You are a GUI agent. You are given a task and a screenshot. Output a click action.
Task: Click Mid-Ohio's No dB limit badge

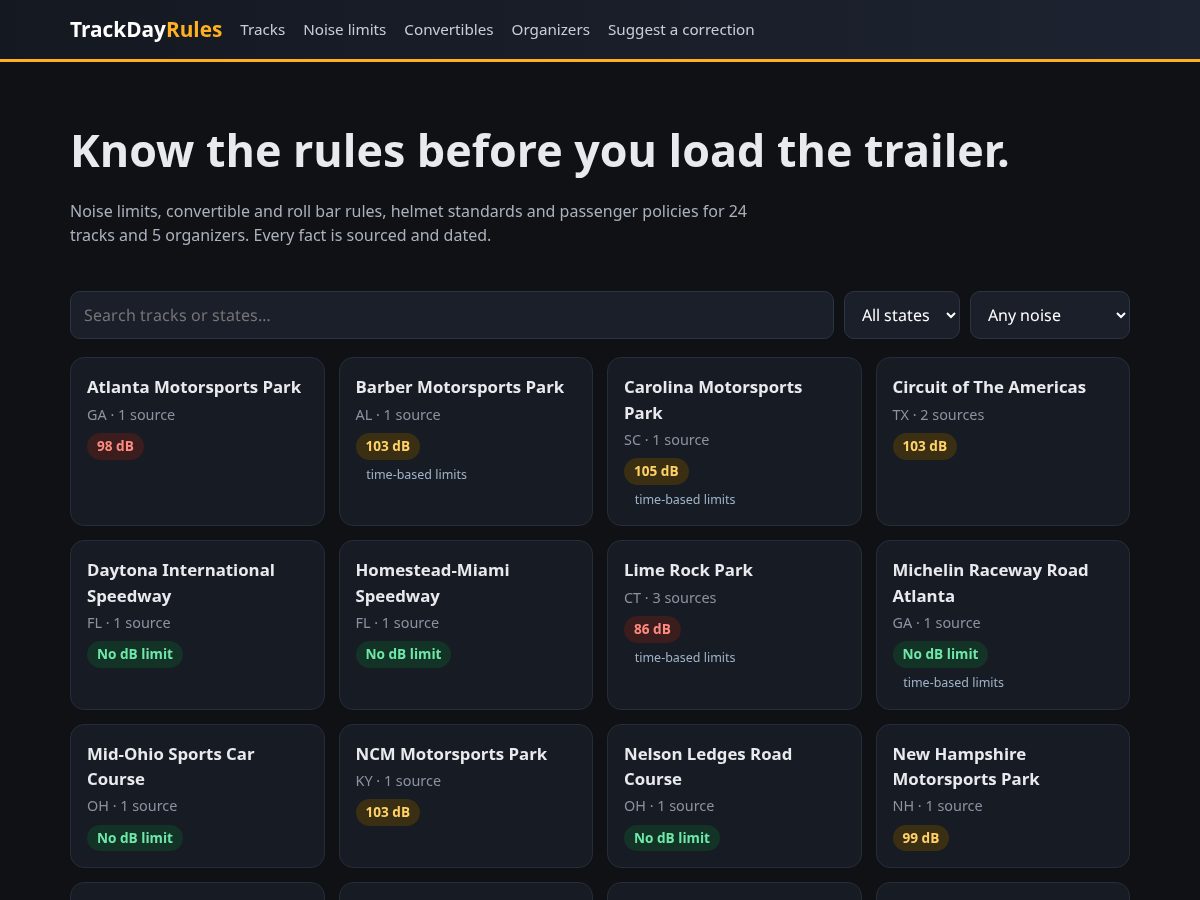click(x=135, y=838)
